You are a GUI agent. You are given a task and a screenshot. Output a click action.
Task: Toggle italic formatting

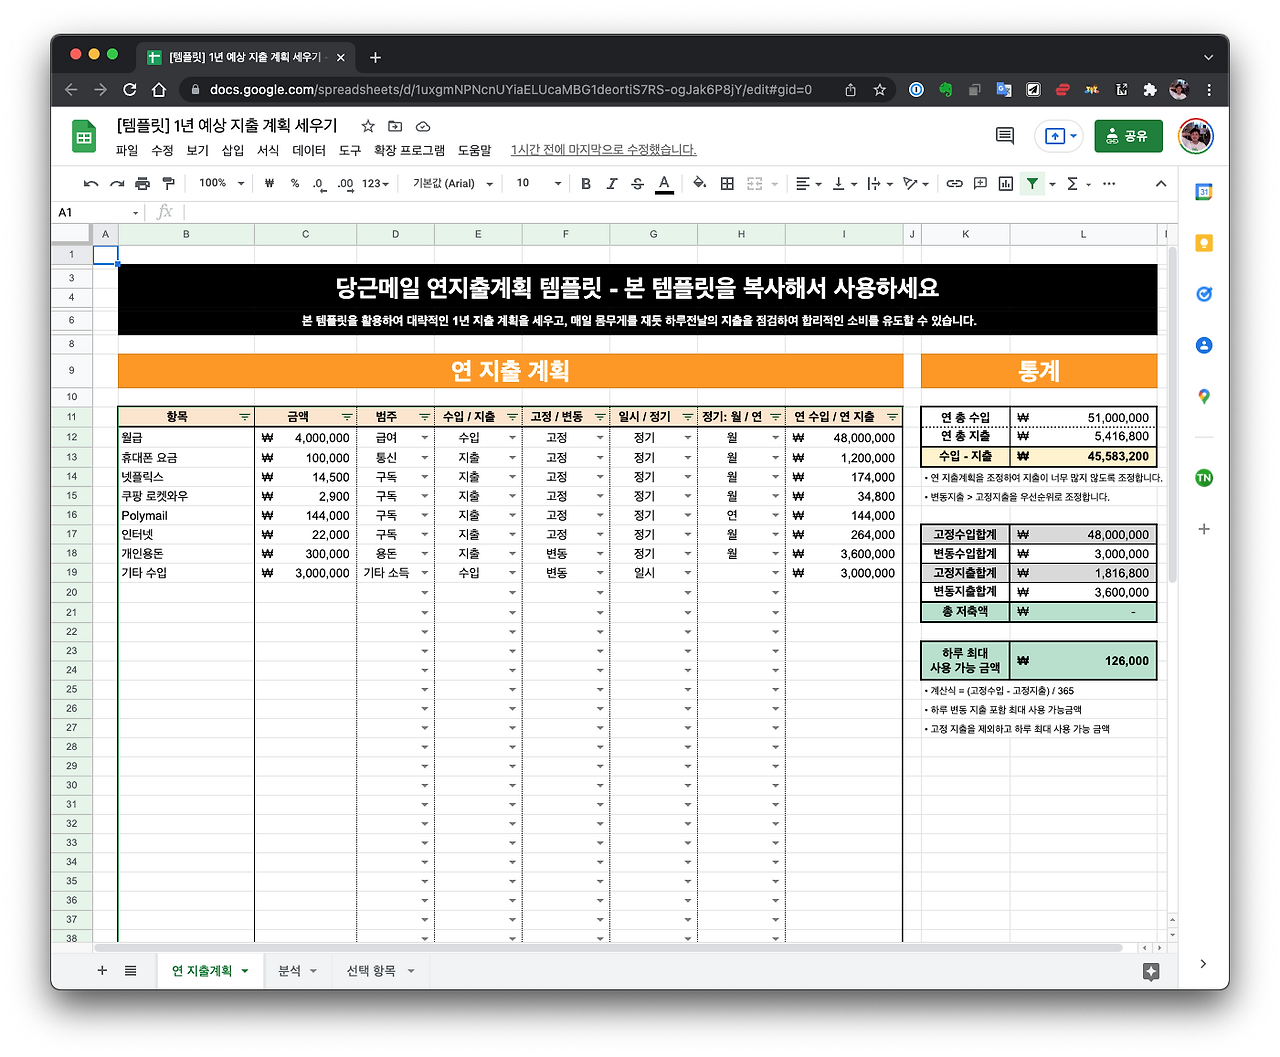(x=612, y=184)
